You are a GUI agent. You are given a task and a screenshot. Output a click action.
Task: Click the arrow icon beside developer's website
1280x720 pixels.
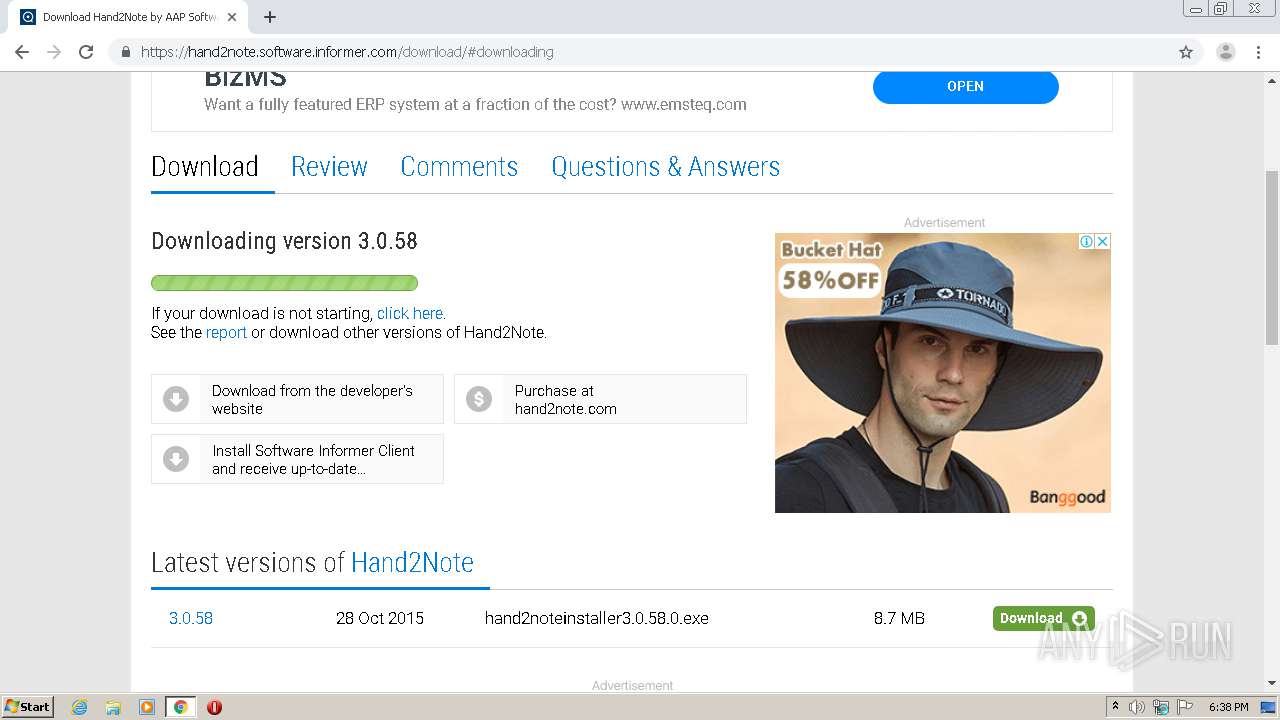click(176, 399)
